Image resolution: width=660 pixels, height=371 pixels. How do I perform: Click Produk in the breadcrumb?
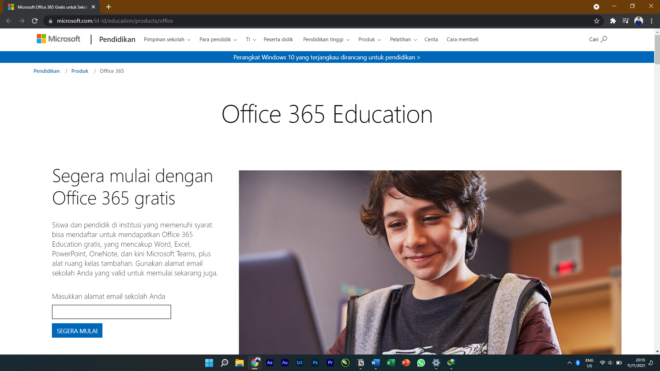coord(80,71)
